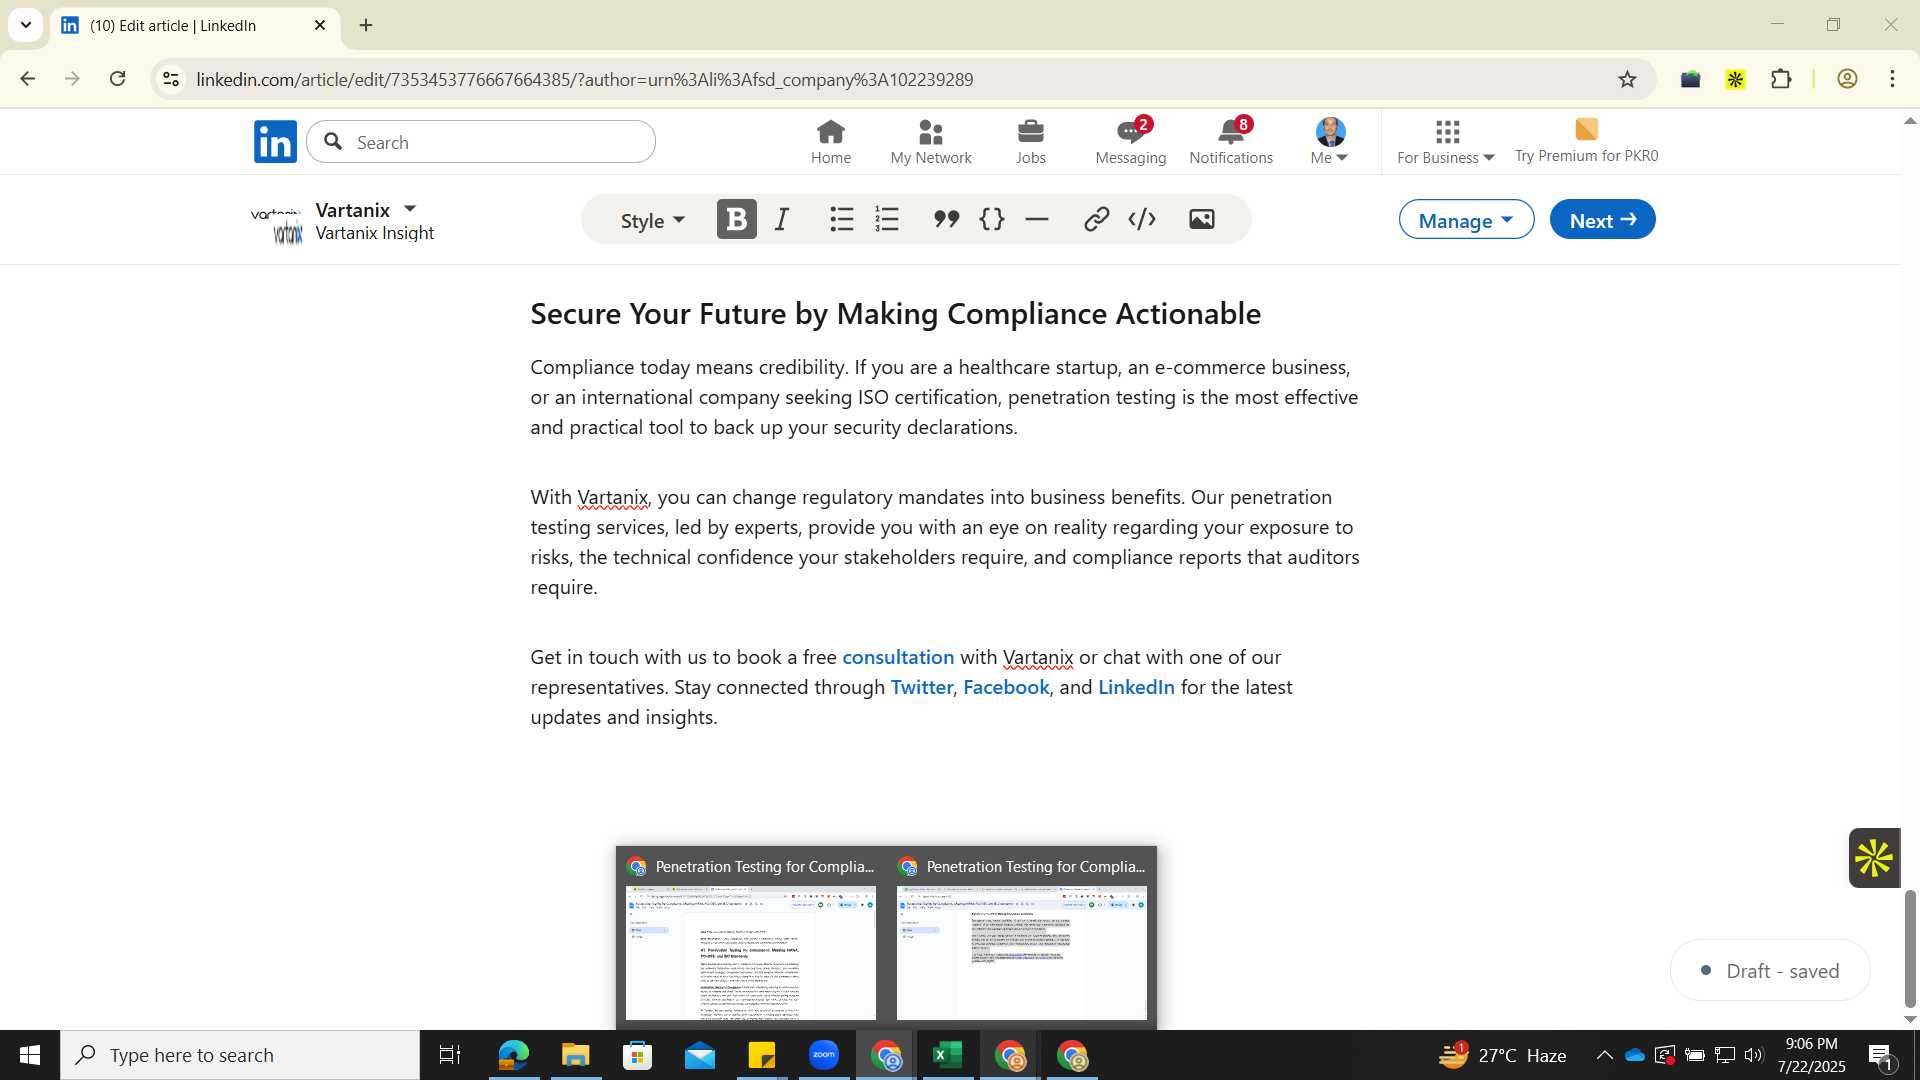Click the yellow starburst extension icon
This screenshot has height=1080, width=1920.
(x=1735, y=79)
